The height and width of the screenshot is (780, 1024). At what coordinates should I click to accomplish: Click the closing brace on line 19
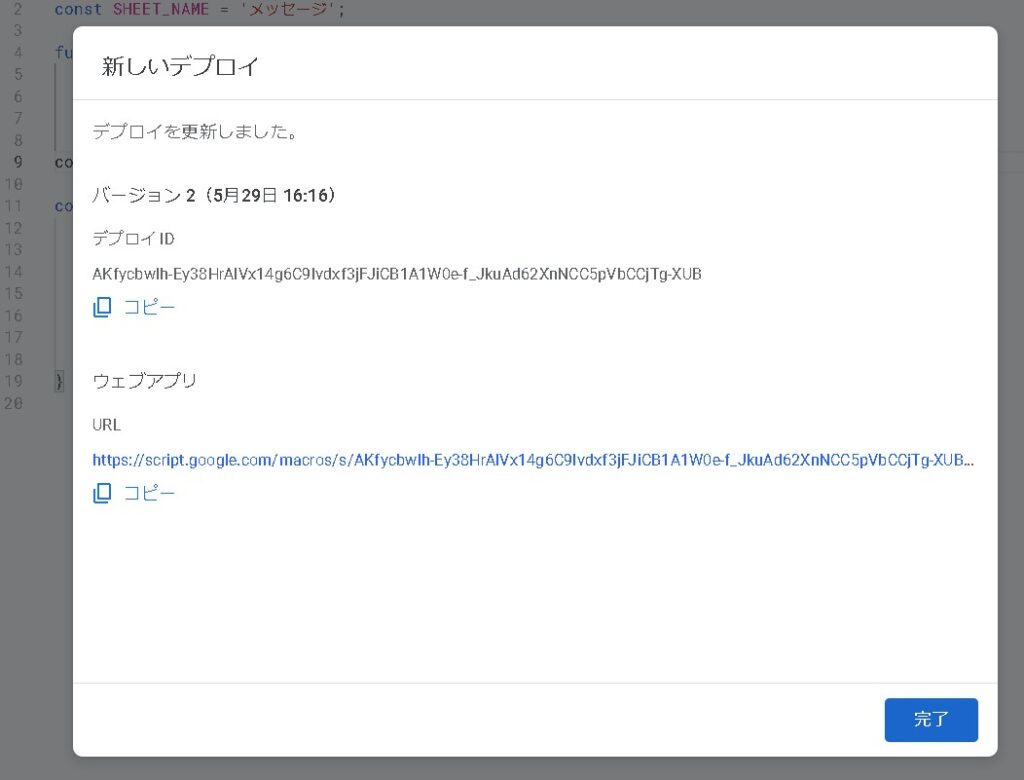coord(59,381)
